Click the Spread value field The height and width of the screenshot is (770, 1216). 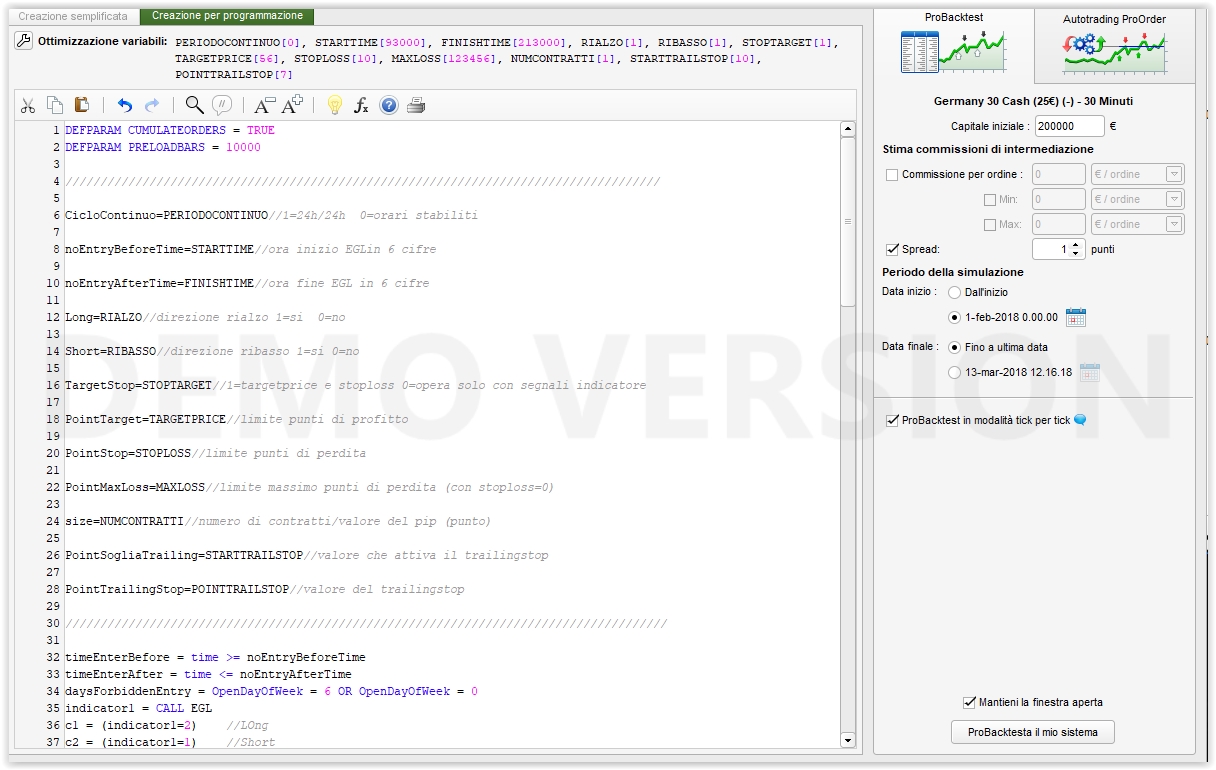click(1051, 249)
